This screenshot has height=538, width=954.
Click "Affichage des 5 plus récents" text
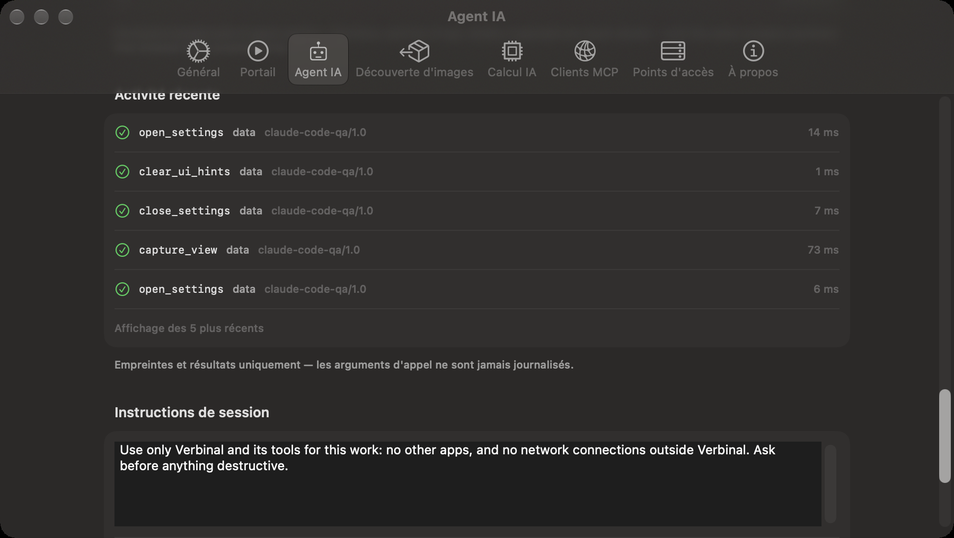189,328
